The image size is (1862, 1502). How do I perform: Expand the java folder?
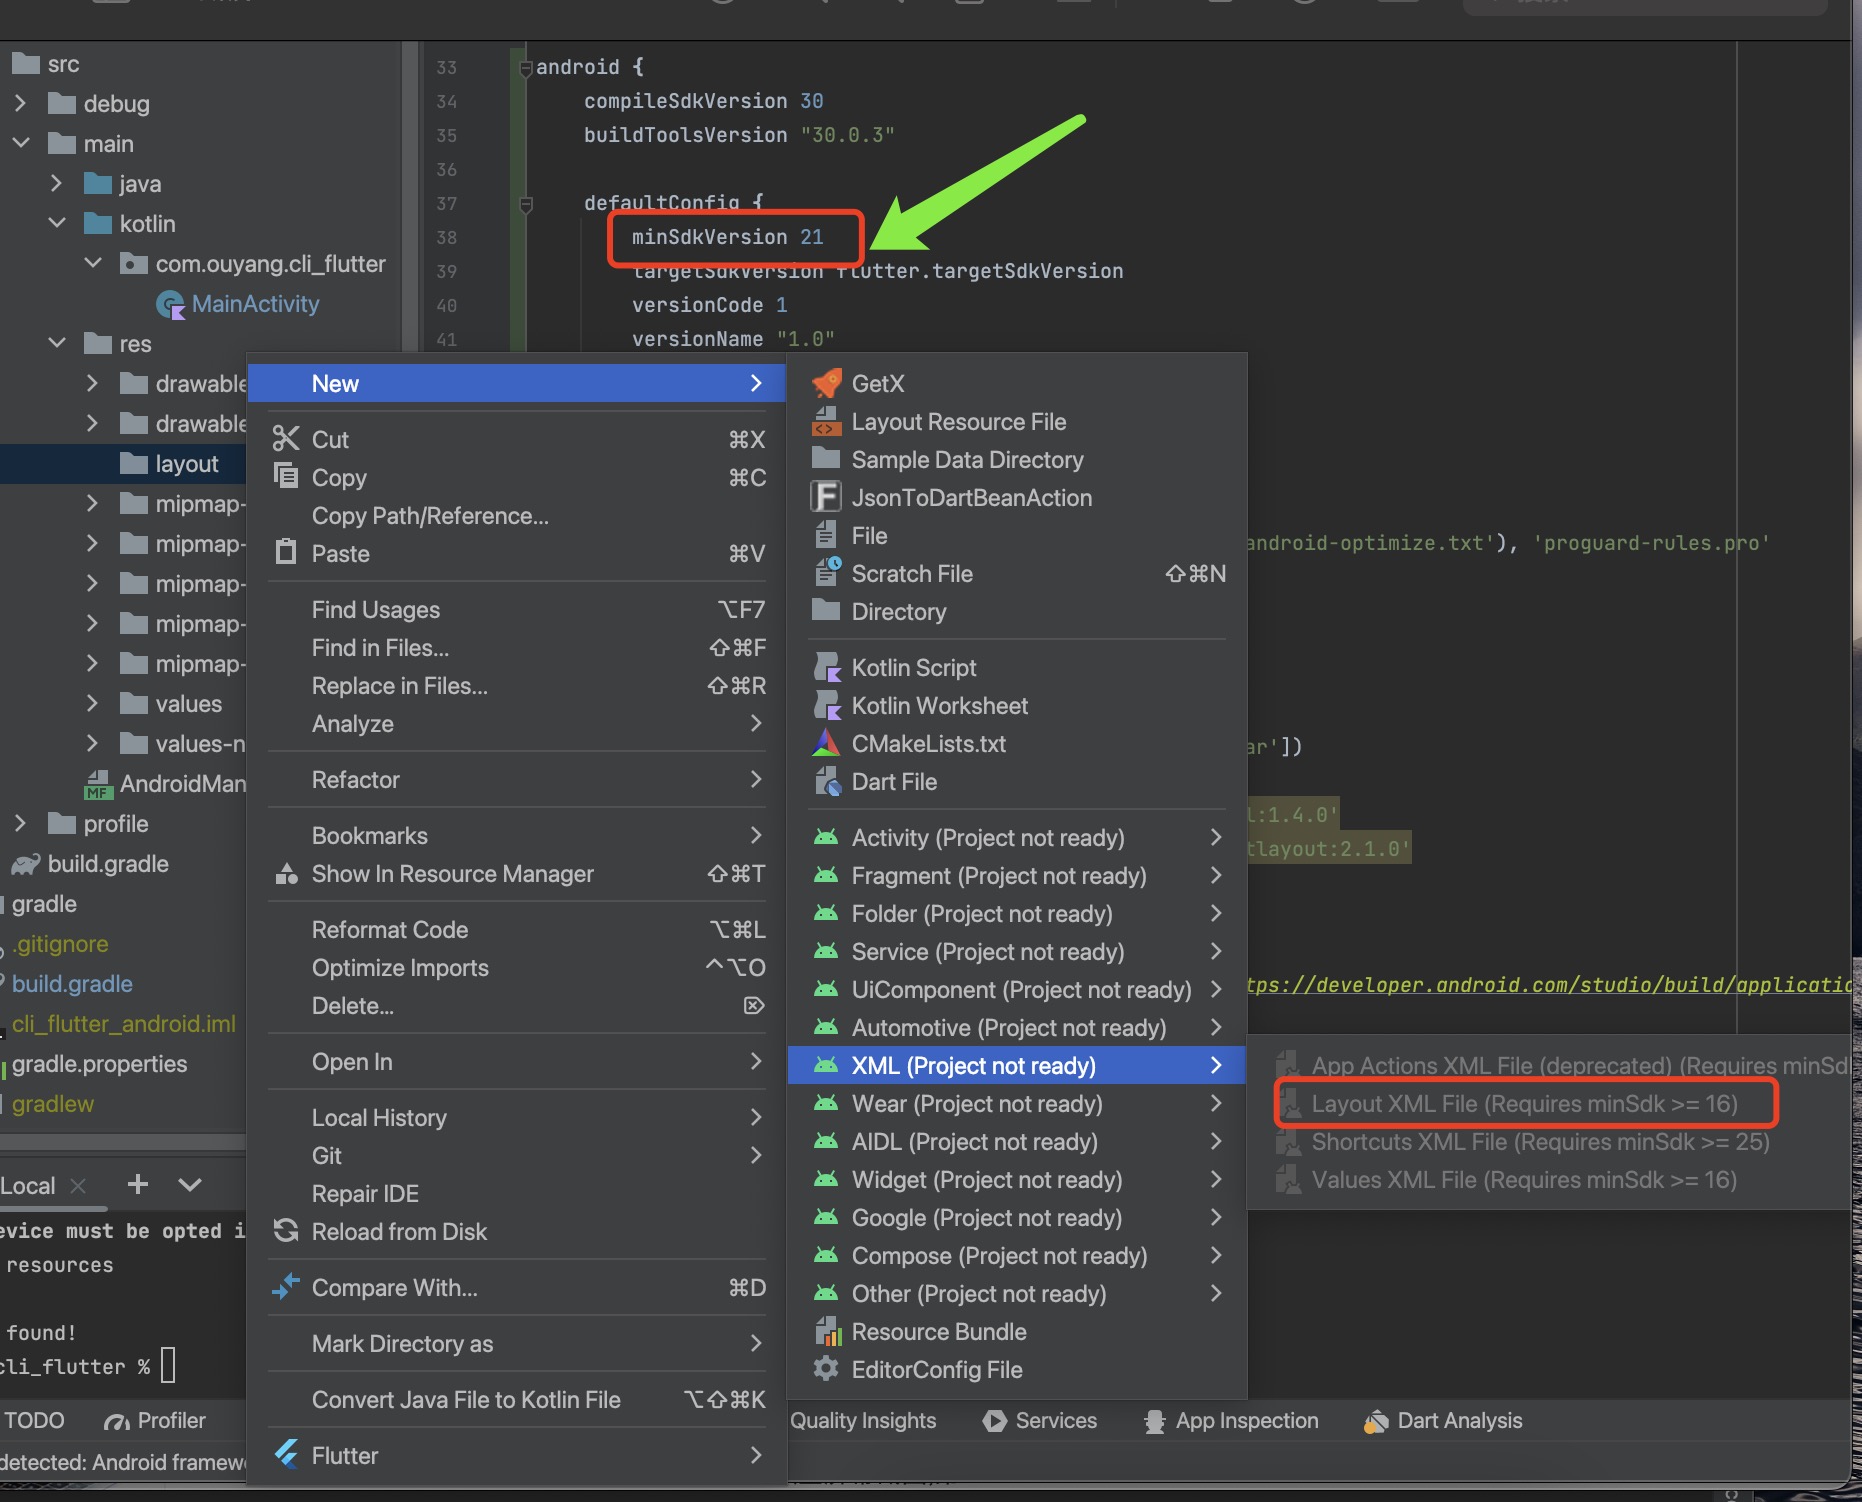pos(57,183)
